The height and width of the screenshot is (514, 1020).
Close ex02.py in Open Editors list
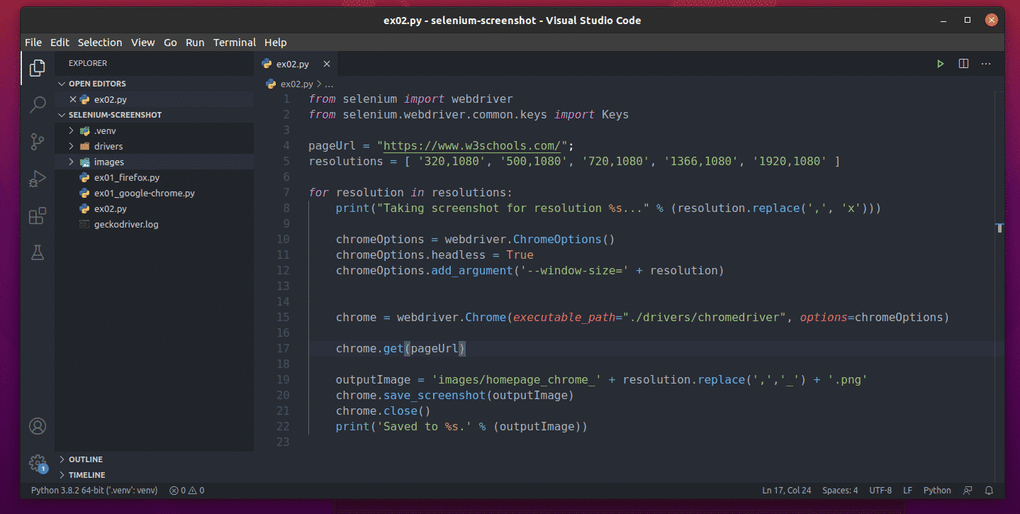73,100
